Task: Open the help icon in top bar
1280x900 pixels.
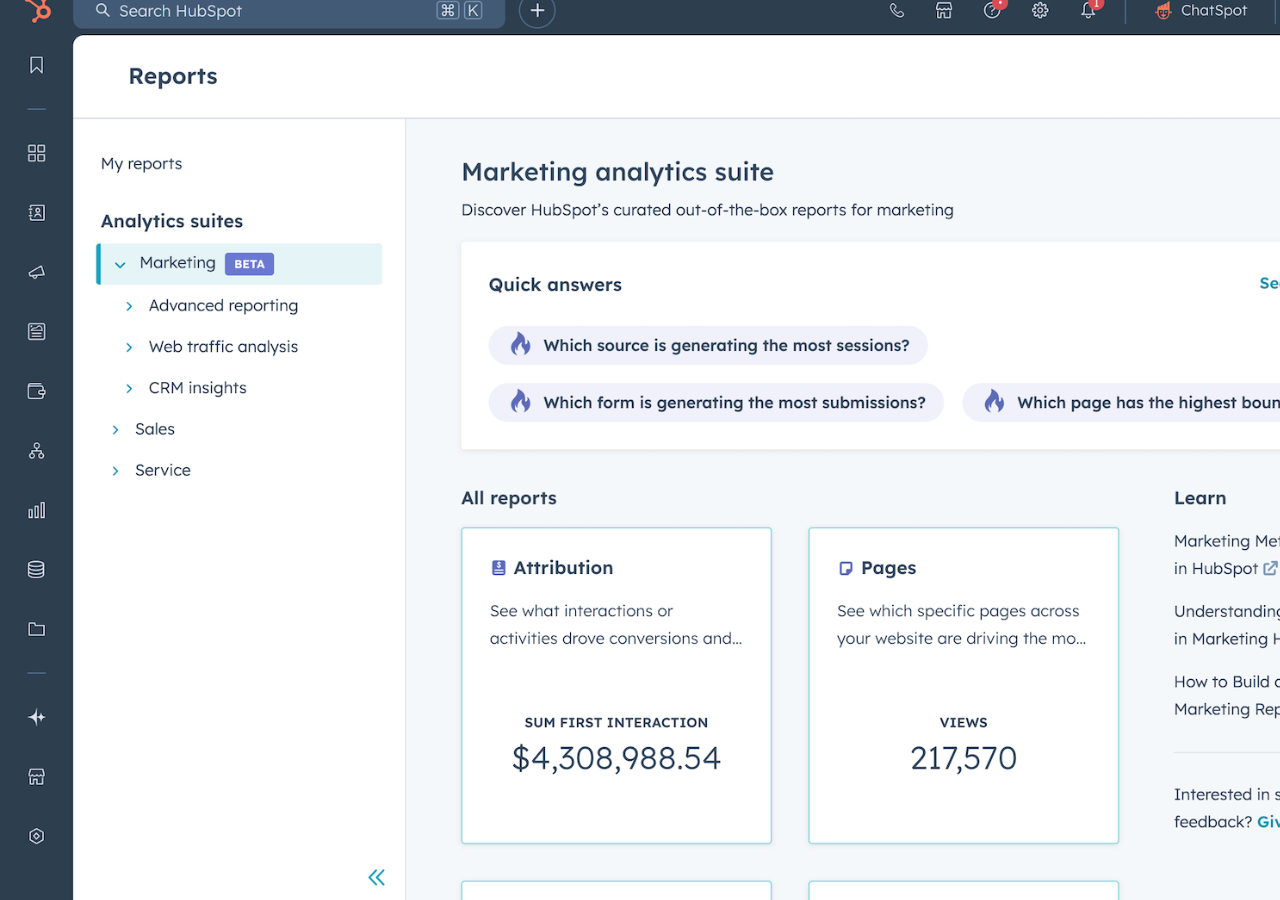Action: click(x=992, y=11)
